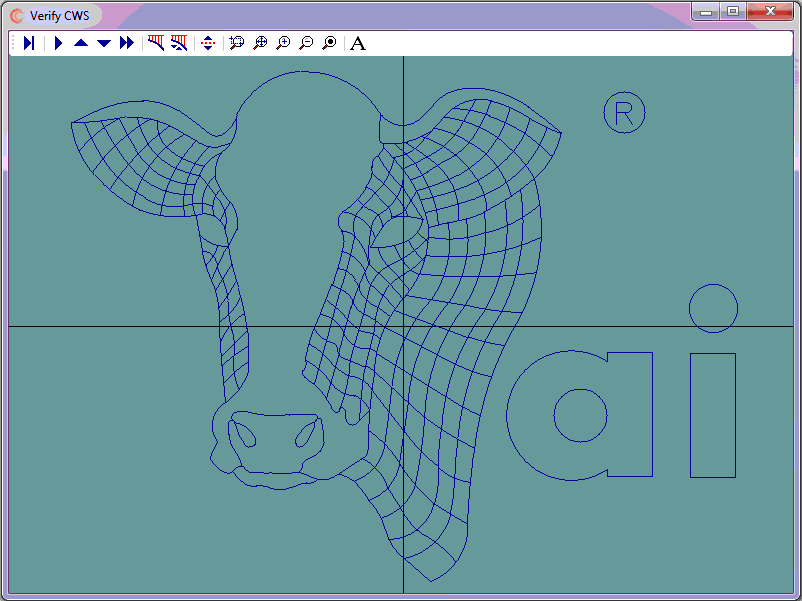
Task: Click the Verify CWS app icon in title bar
Action: tap(17, 16)
